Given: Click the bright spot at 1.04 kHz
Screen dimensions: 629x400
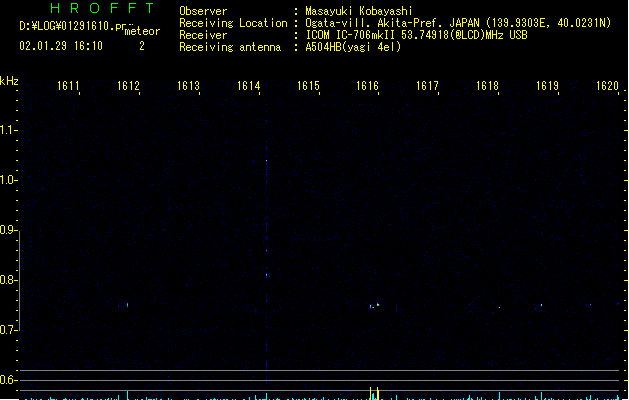Looking at the screenshot, I should pyautogui.click(x=266, y=161).
